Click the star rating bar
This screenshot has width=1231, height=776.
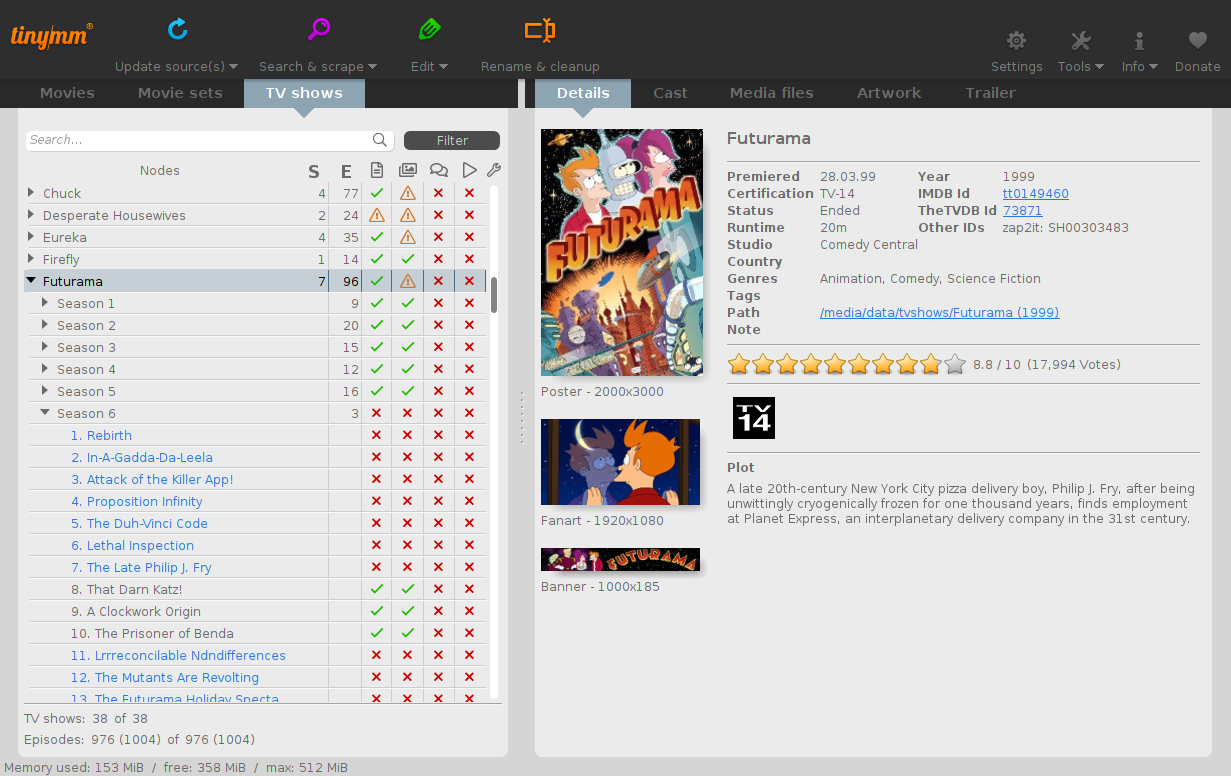[x=847, y=364]
